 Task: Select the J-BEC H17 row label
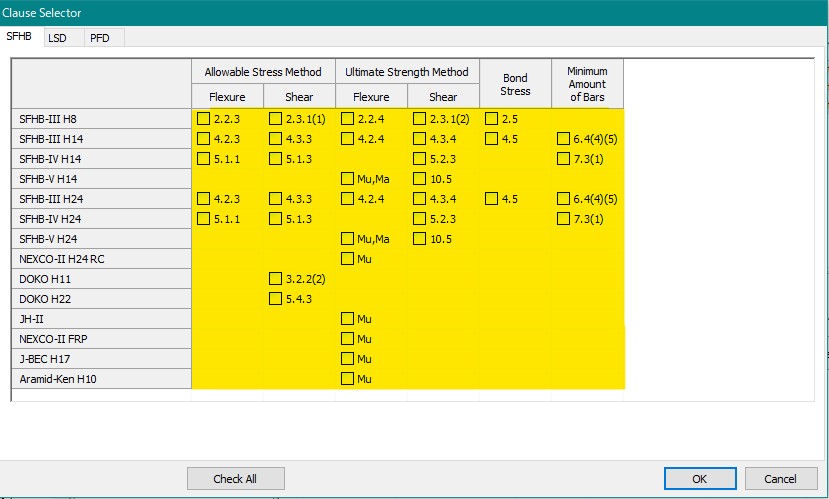[x=102, y=359]
